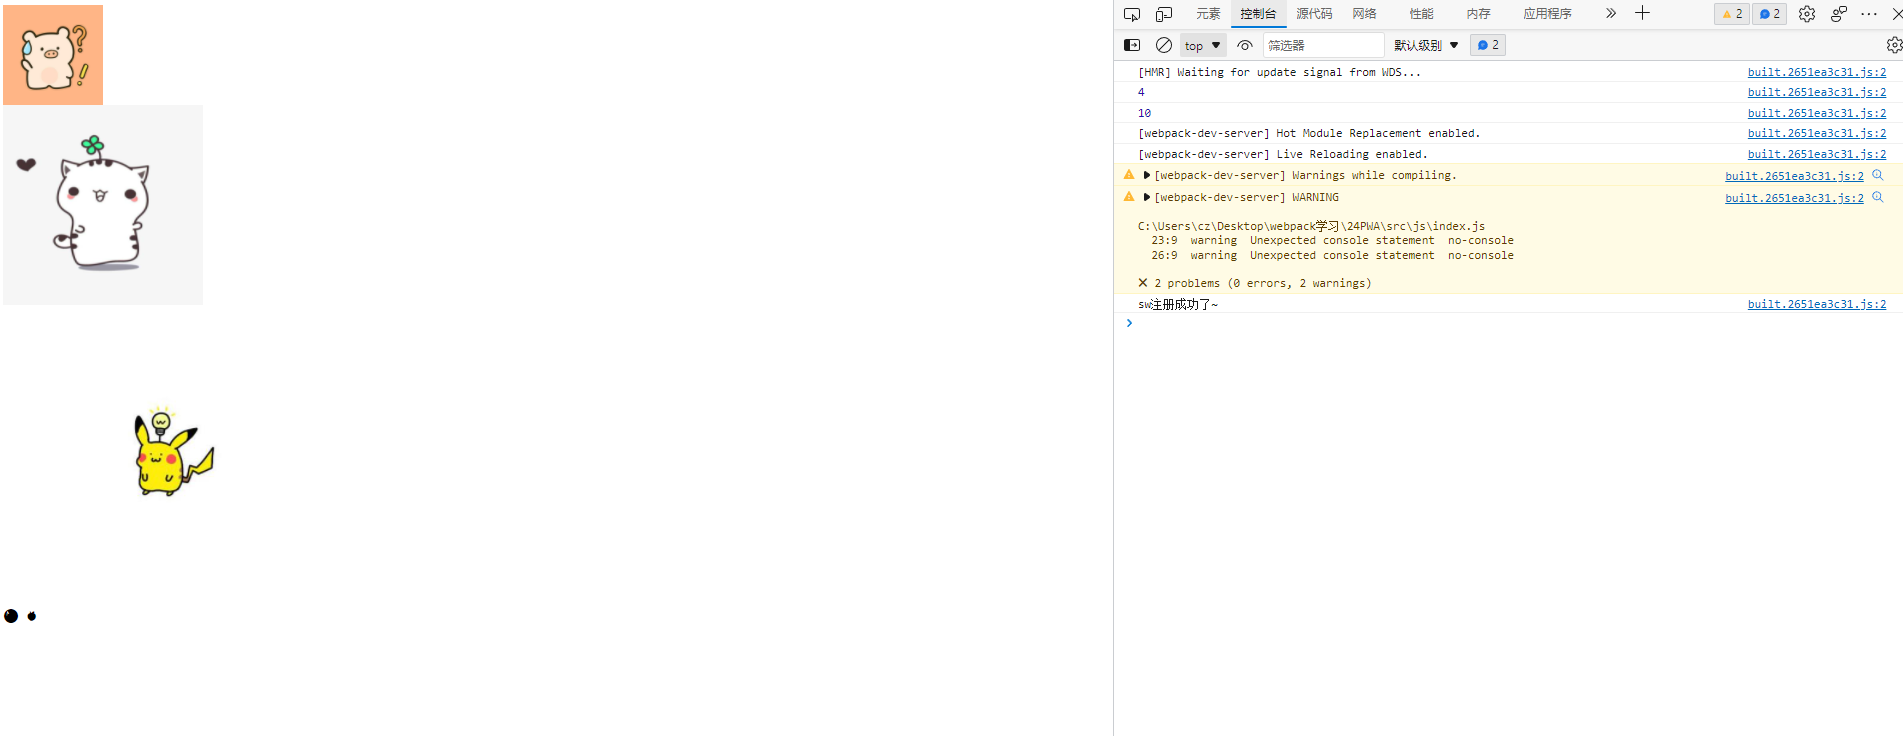Show more tabs with double chevron
This screenshot has height=736, width=1903.
click(1610, 14)
